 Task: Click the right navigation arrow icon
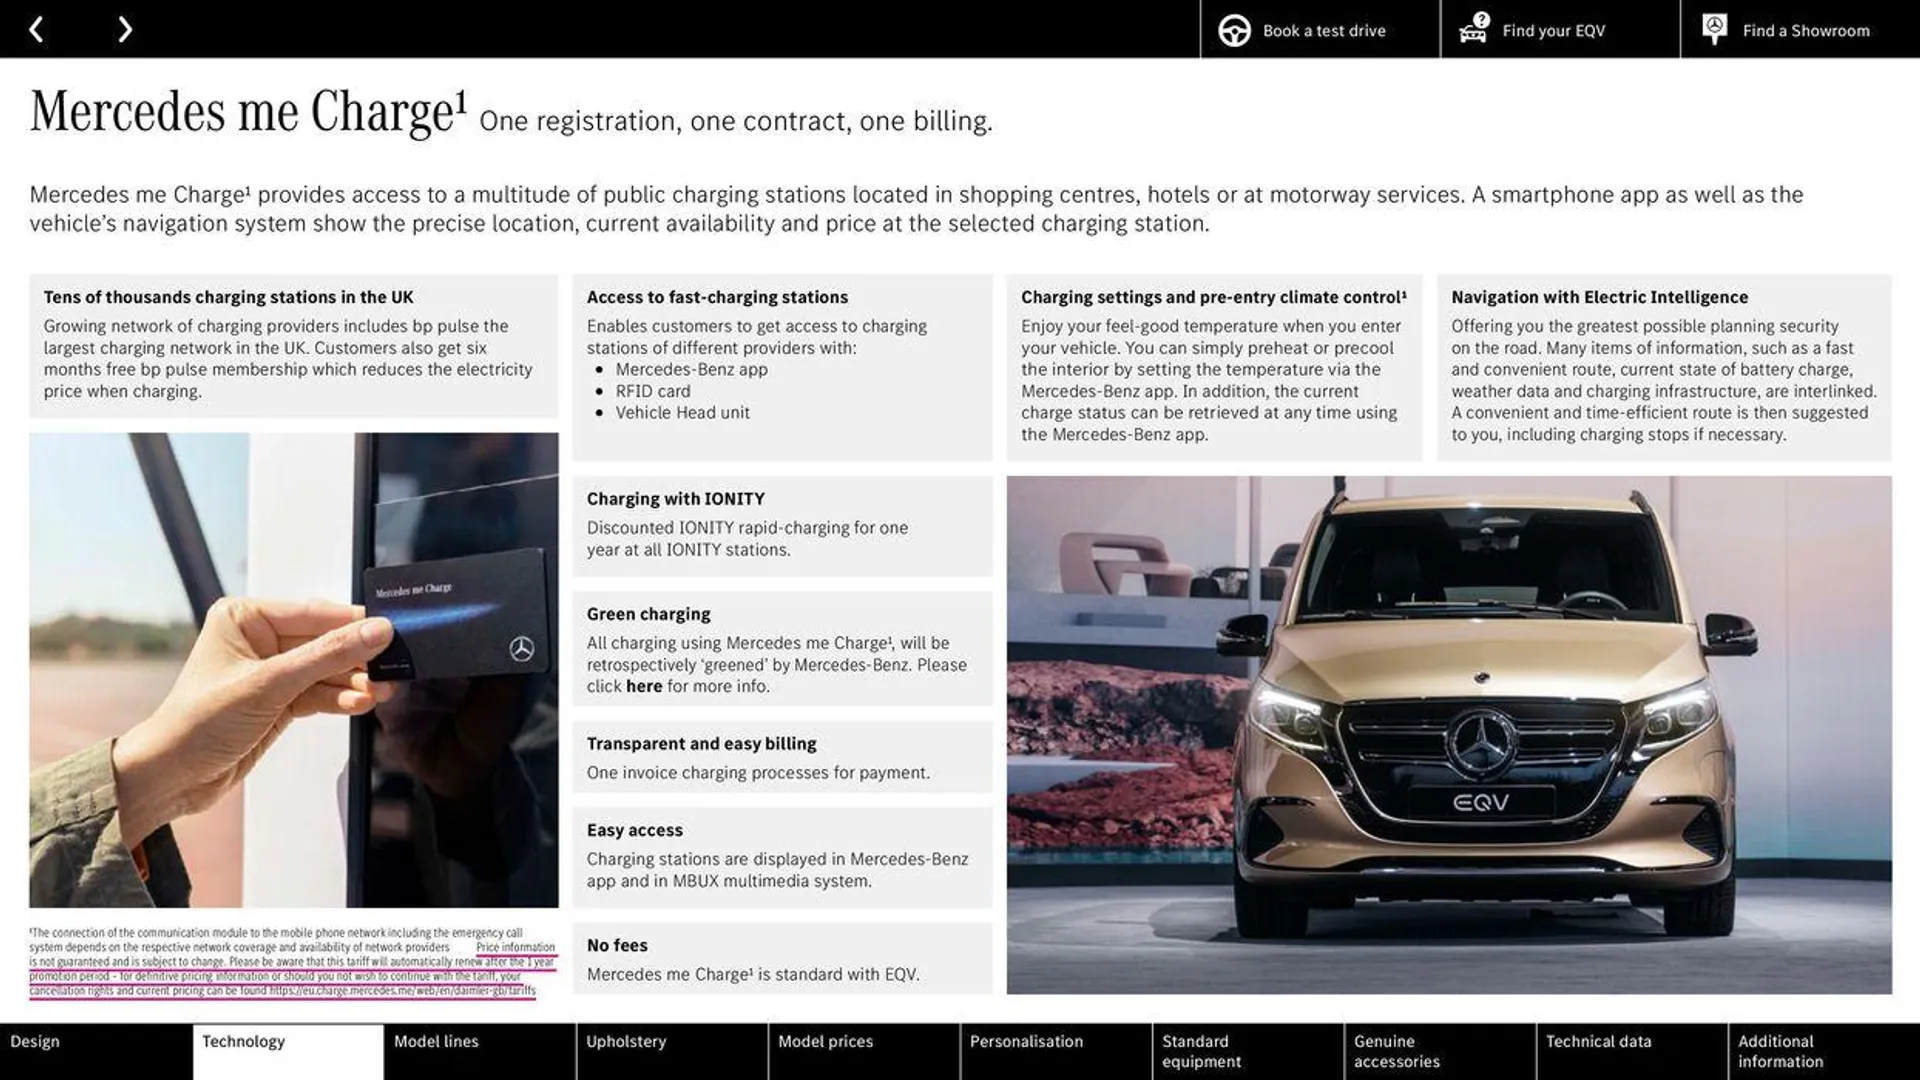point(123,28)
